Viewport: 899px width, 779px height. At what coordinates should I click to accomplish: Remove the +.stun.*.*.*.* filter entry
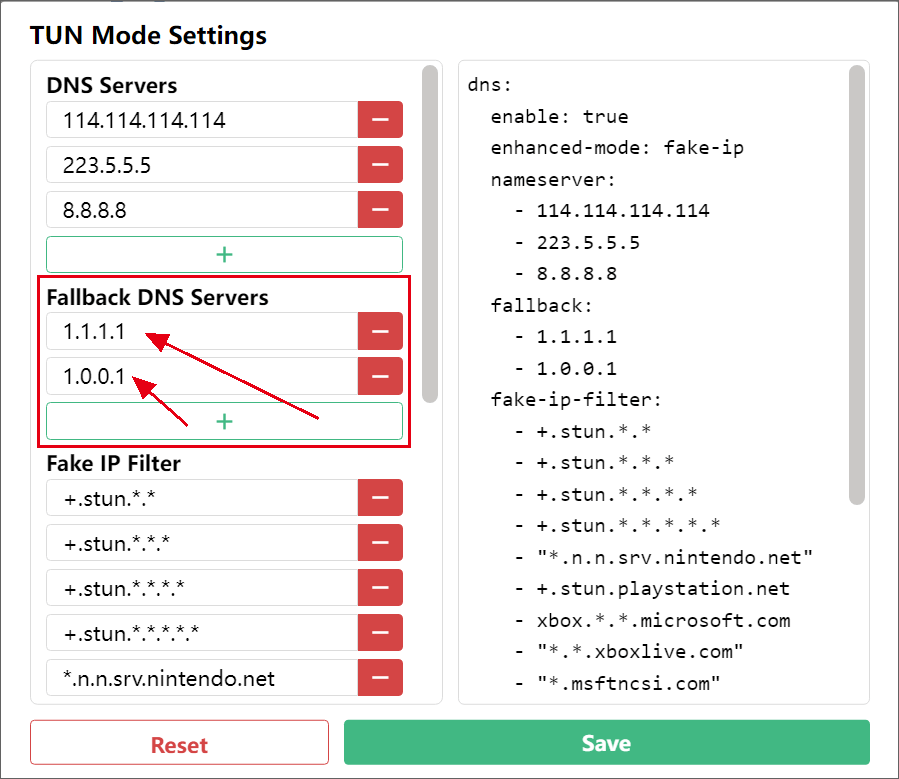click(380, 587)
